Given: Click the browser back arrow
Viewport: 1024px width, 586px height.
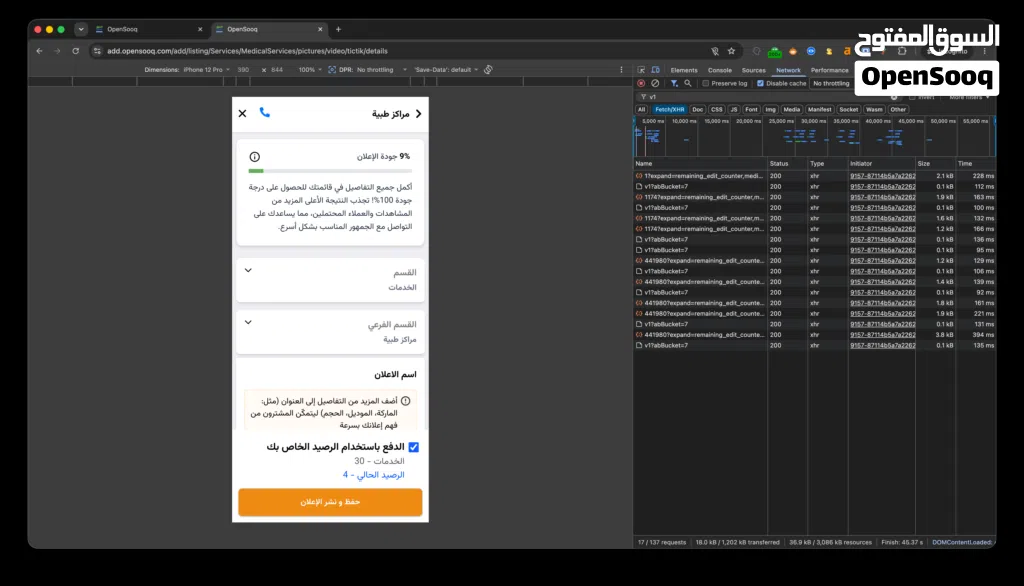Looking at the screenshot, I should [40, 51].
